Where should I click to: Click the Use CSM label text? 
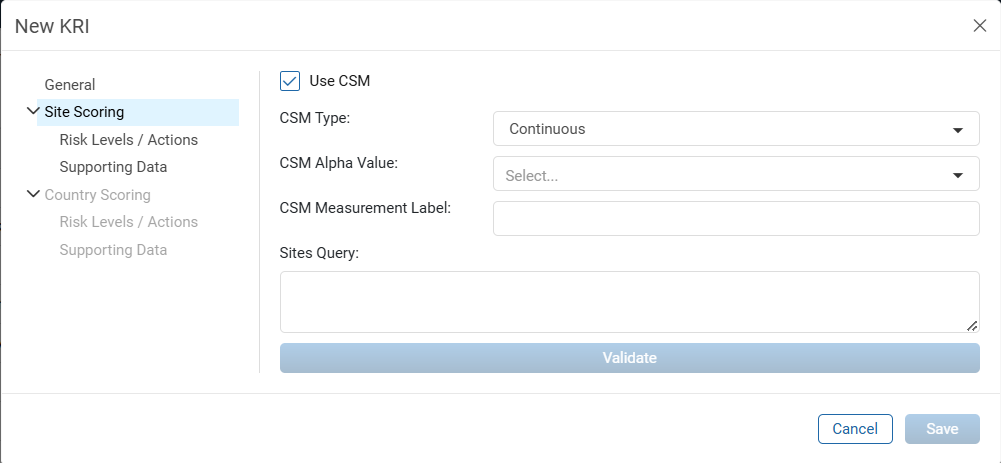point(340,81)
